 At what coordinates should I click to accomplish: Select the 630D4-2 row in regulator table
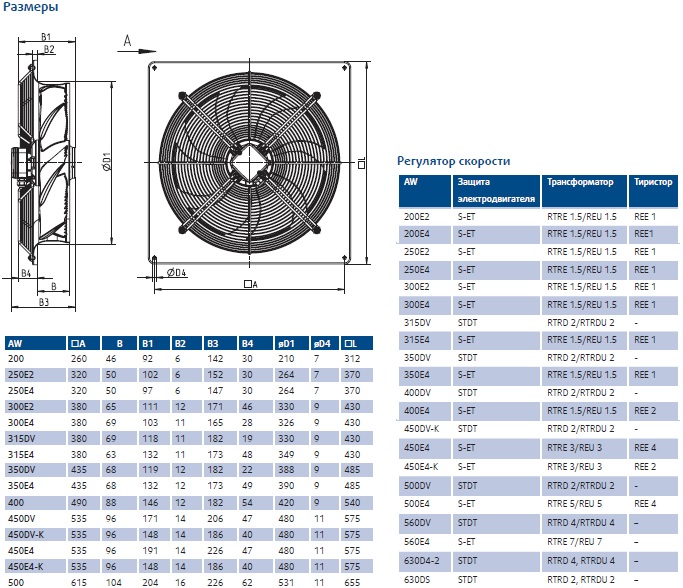coord(538,561)
